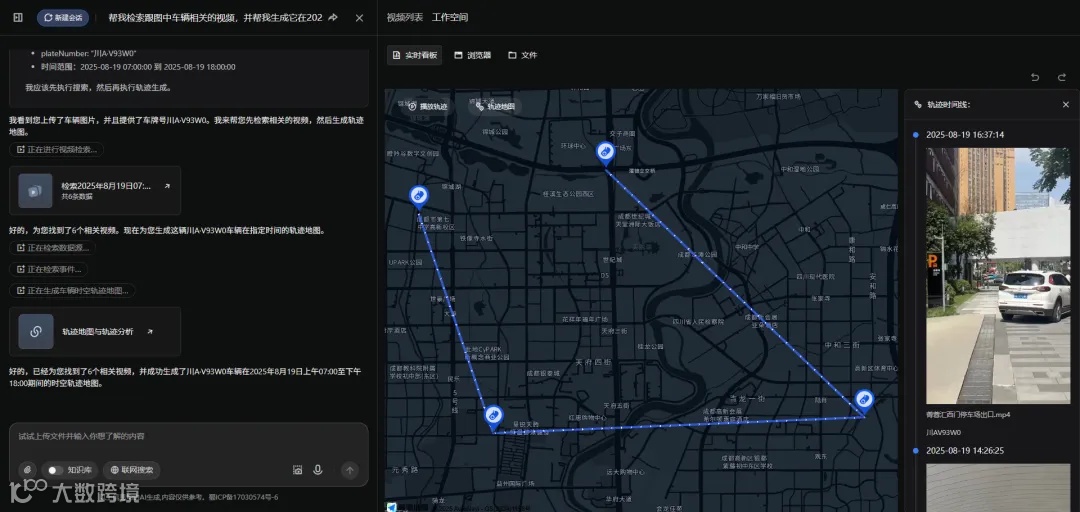The height and width of the screenshot is (512, 1080).
Task: Play the trajectory with 播放轨迹
Action: (428, 107)
